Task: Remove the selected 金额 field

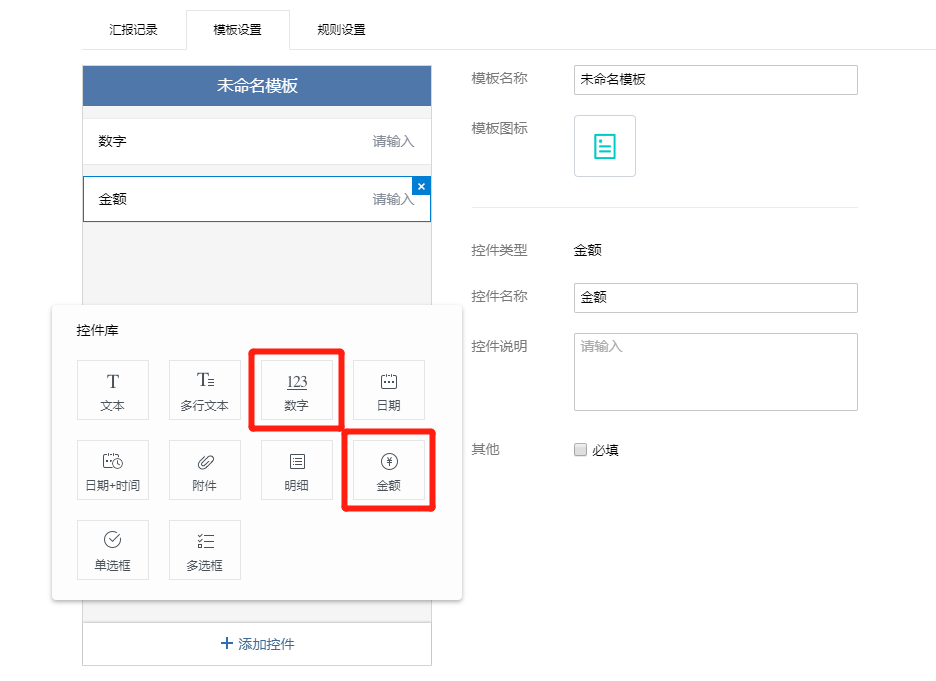Action: (421, 186)
